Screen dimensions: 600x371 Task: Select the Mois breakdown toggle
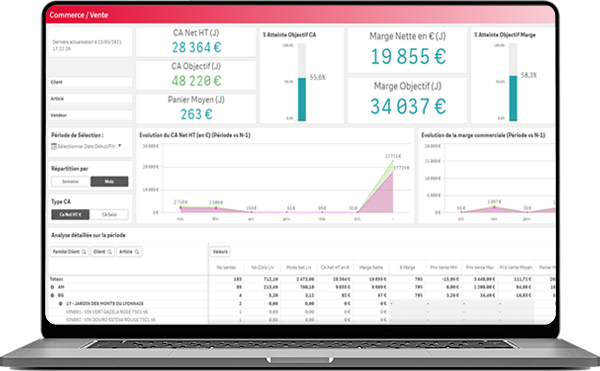[x=109, y=181]
